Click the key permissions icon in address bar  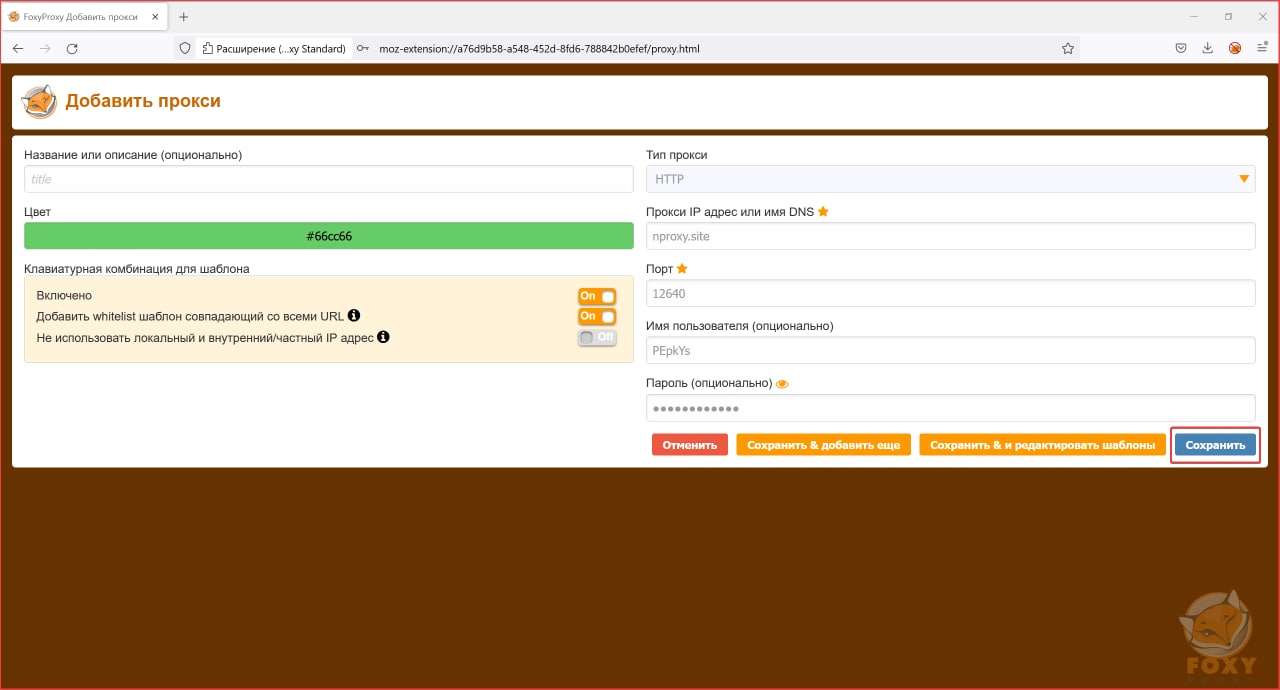pyautogui.click(x=363, y=48)
